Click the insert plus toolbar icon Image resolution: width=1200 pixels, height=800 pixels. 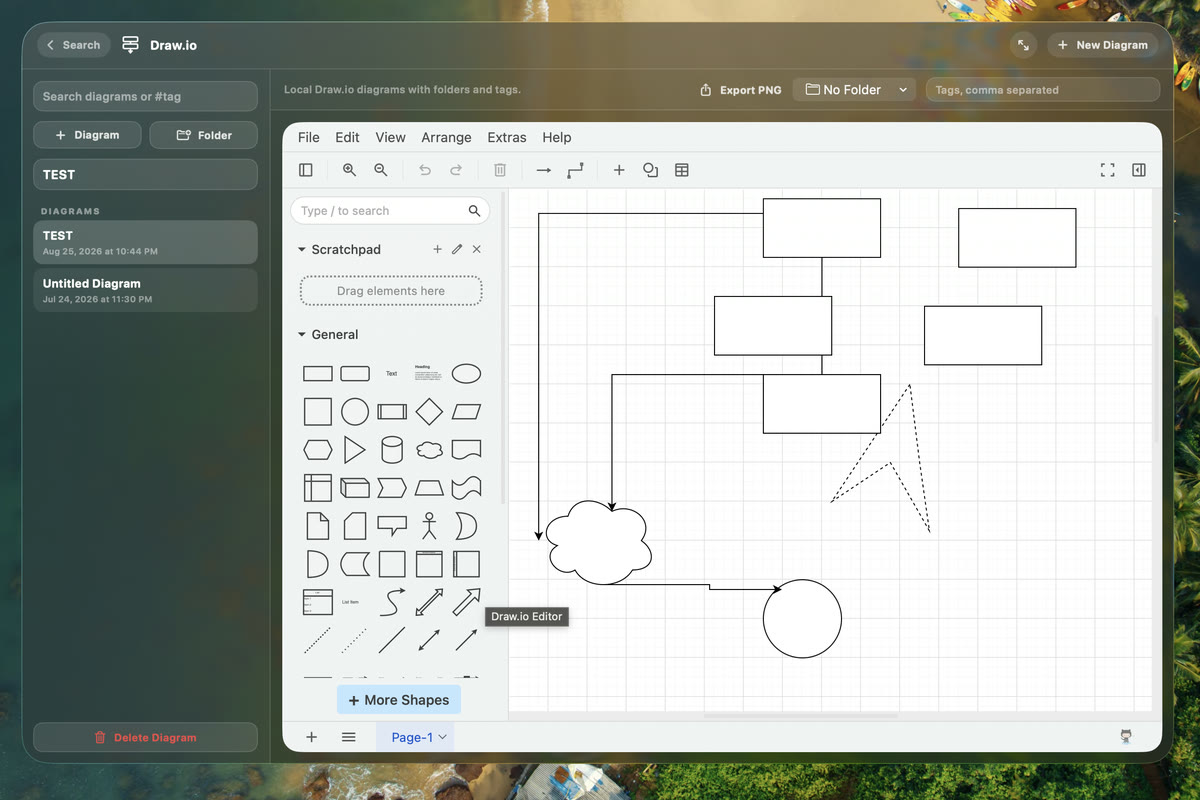[619, 170]
